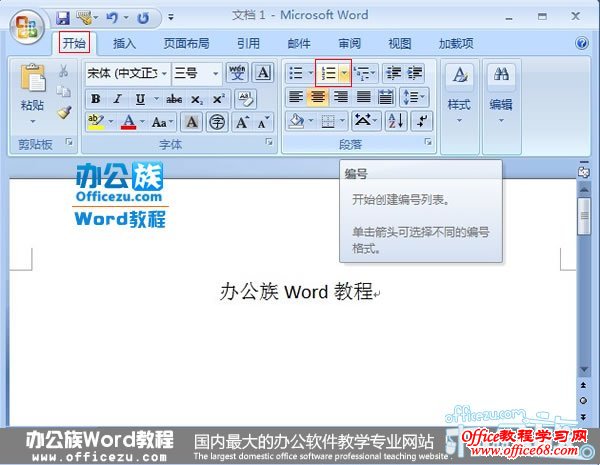
Task: Open Word Help question mark
Action: pos(582,43)
